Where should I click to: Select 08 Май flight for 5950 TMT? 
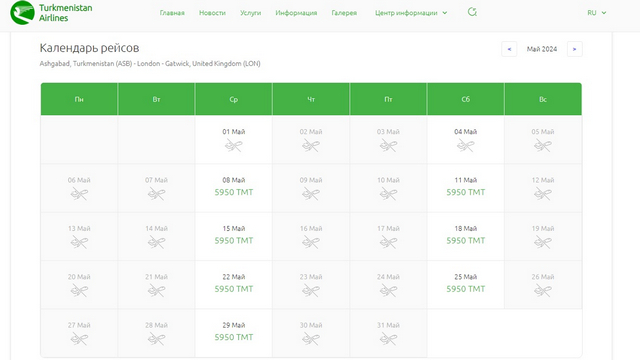pyautogui.click(x=233, y=188)
